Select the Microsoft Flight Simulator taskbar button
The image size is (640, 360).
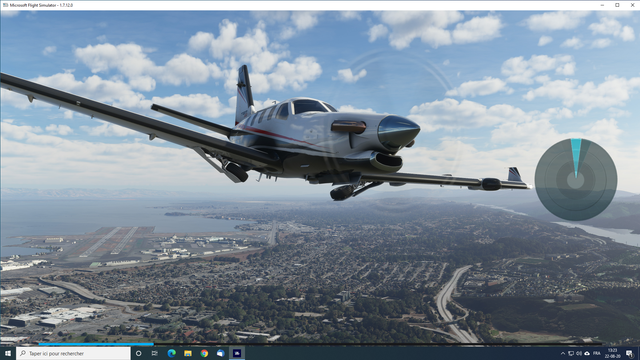[x=237, y=353]
